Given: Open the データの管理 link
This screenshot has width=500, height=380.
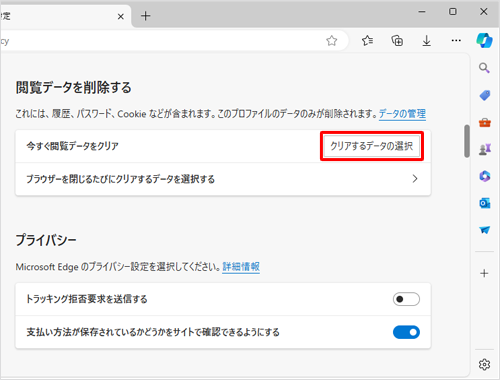Looking at the screenshot, I should 402,114.
